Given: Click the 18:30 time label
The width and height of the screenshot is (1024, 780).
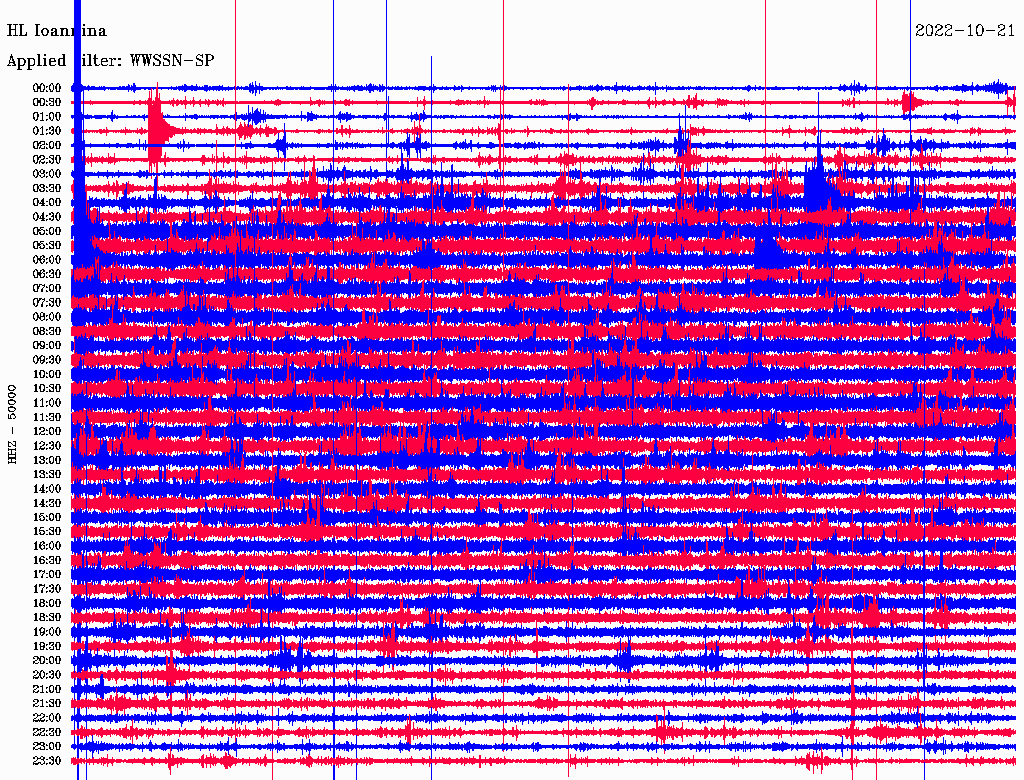Looking at the screenshot, I should coord(47,618).
